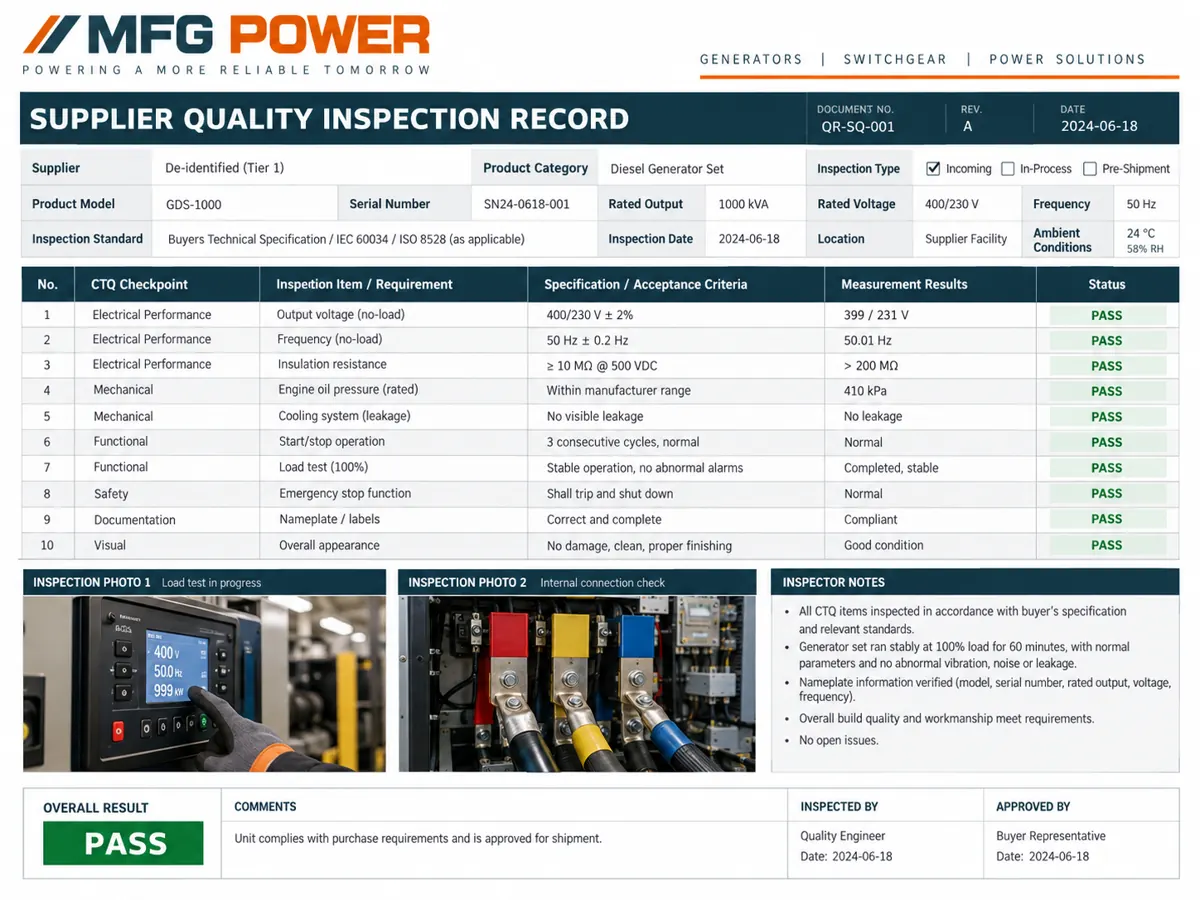The image size is (1200, 900).
Task: Click PASS status for Overall appearance row
Action: click(1107, 545)
